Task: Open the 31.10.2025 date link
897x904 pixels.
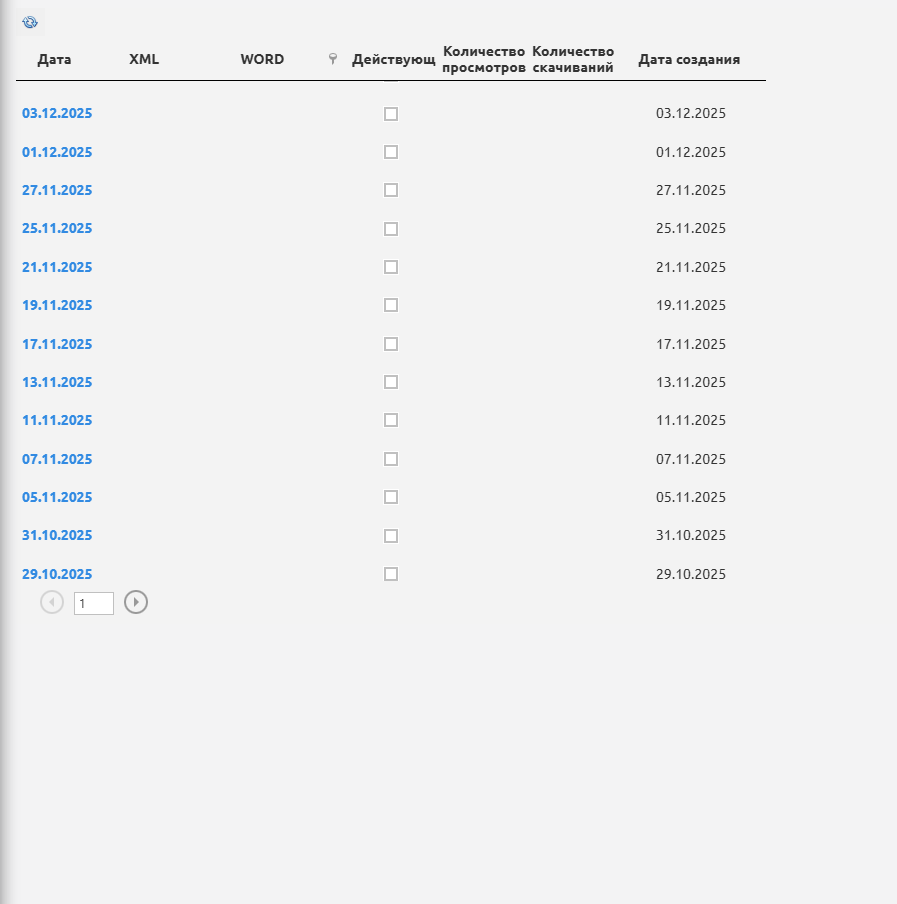Action: (x=57, y=536)
